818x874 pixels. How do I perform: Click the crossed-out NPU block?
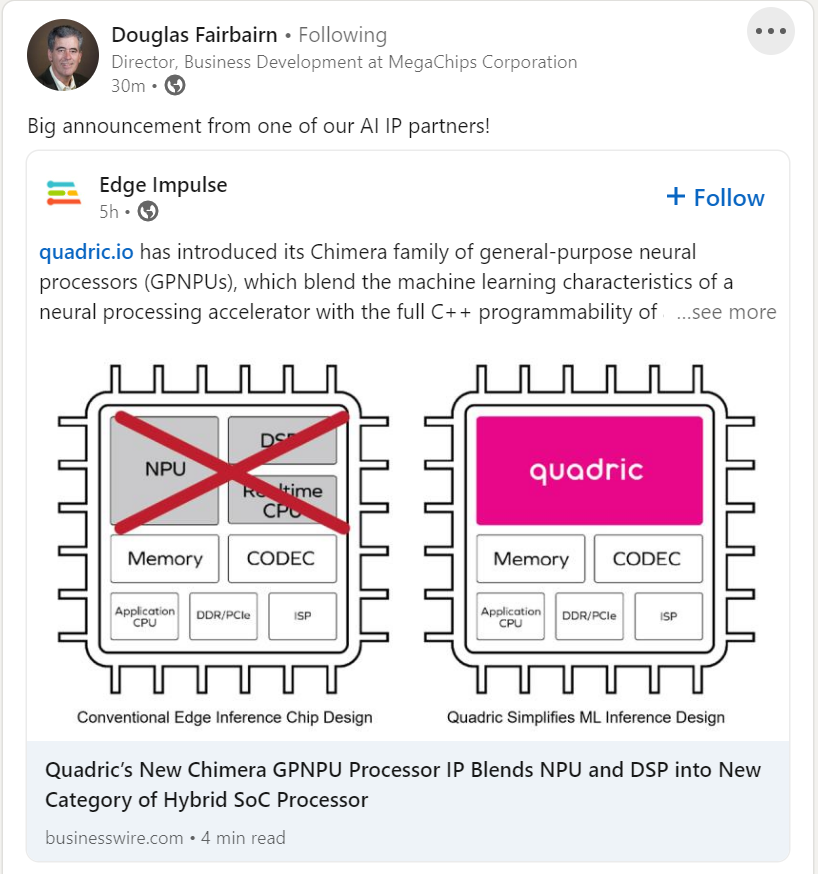164,469
